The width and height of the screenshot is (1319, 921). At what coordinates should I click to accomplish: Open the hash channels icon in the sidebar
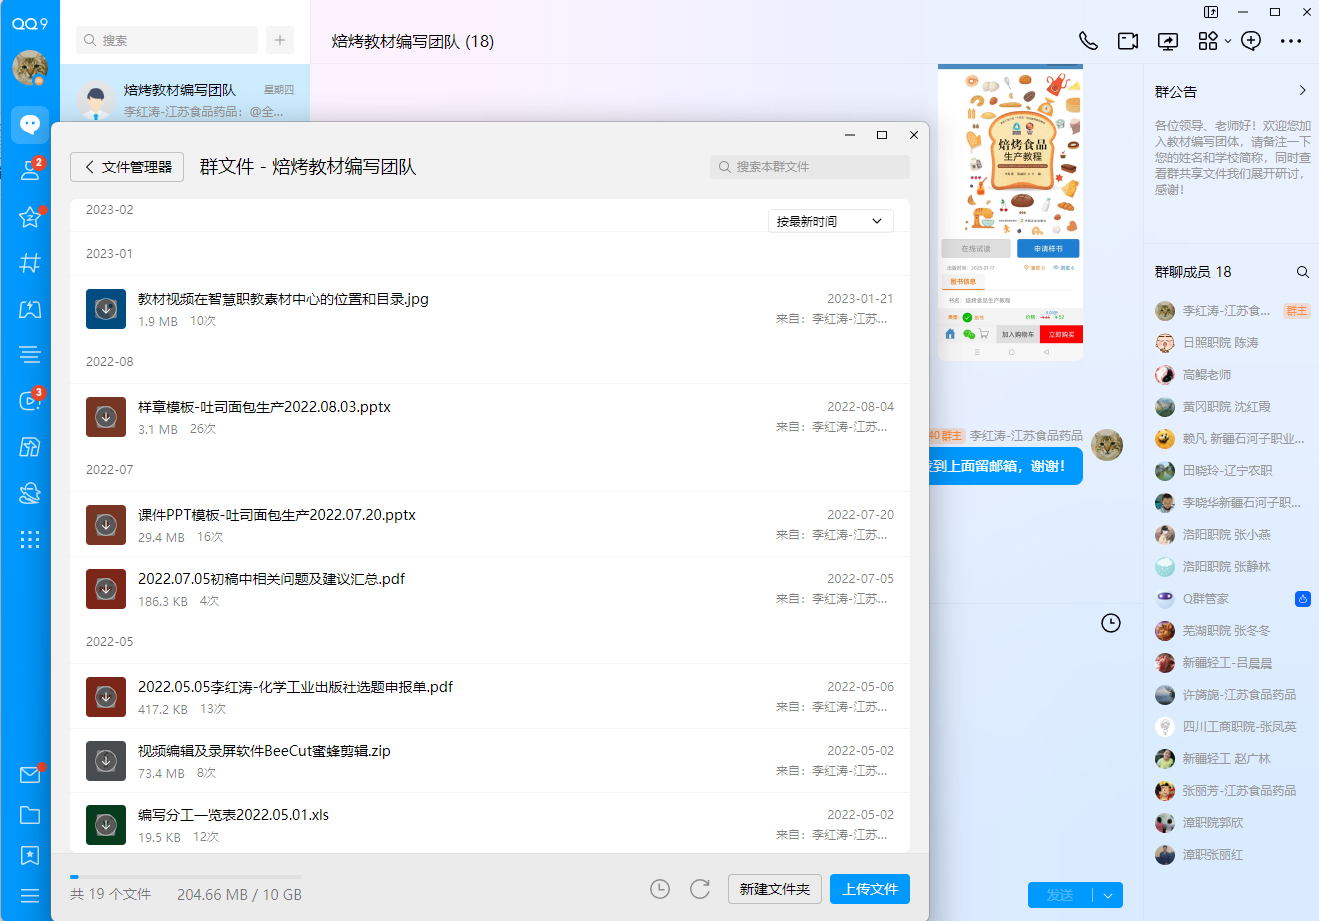pyautogui.click(x=30, y=263)
